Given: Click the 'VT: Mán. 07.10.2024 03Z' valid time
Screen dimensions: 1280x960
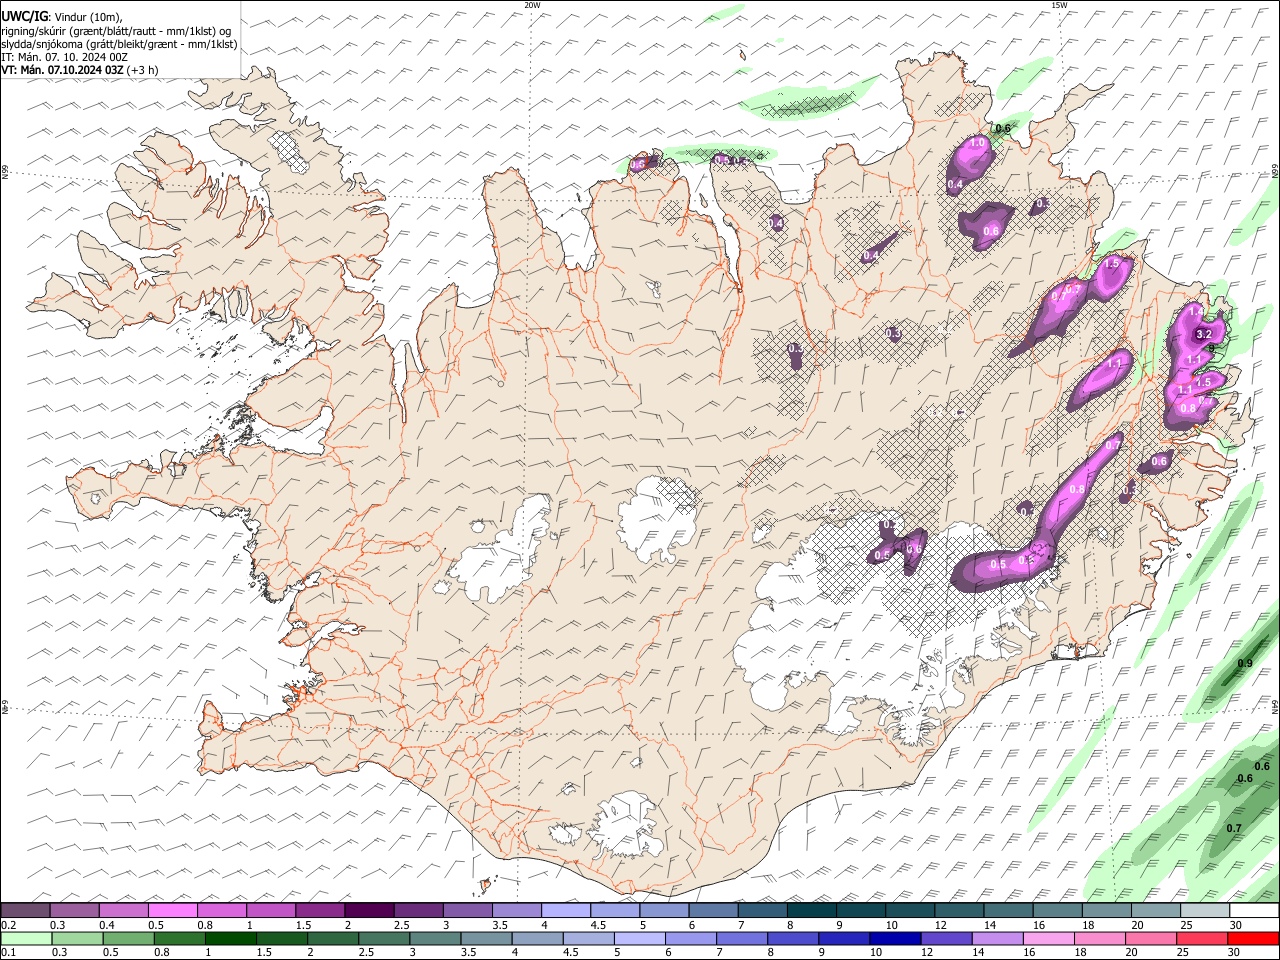Looking at the screenshot, I should pyautogui.click(x=62, y=70).
